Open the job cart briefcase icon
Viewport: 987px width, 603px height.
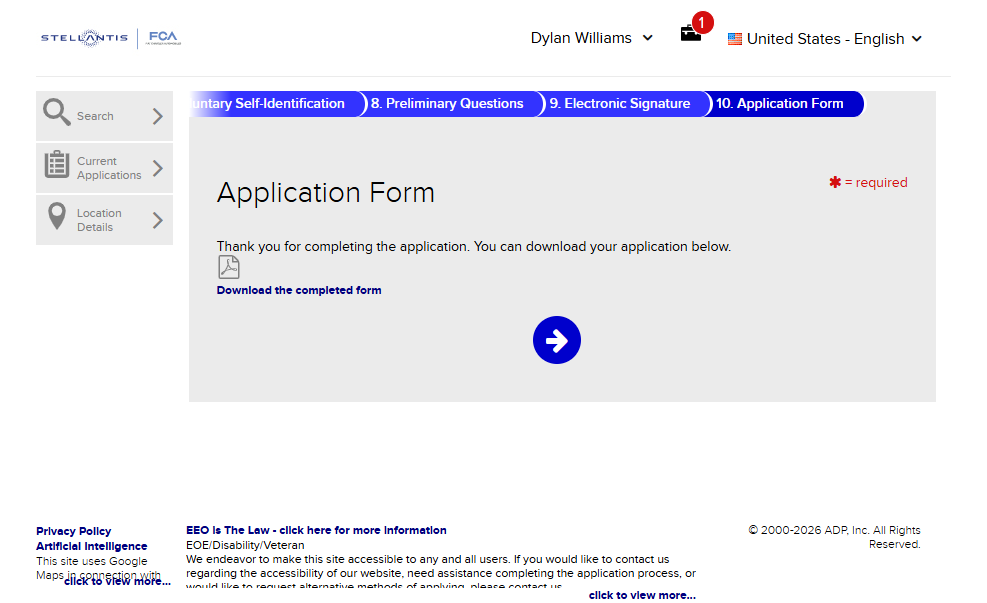(691, 34)
